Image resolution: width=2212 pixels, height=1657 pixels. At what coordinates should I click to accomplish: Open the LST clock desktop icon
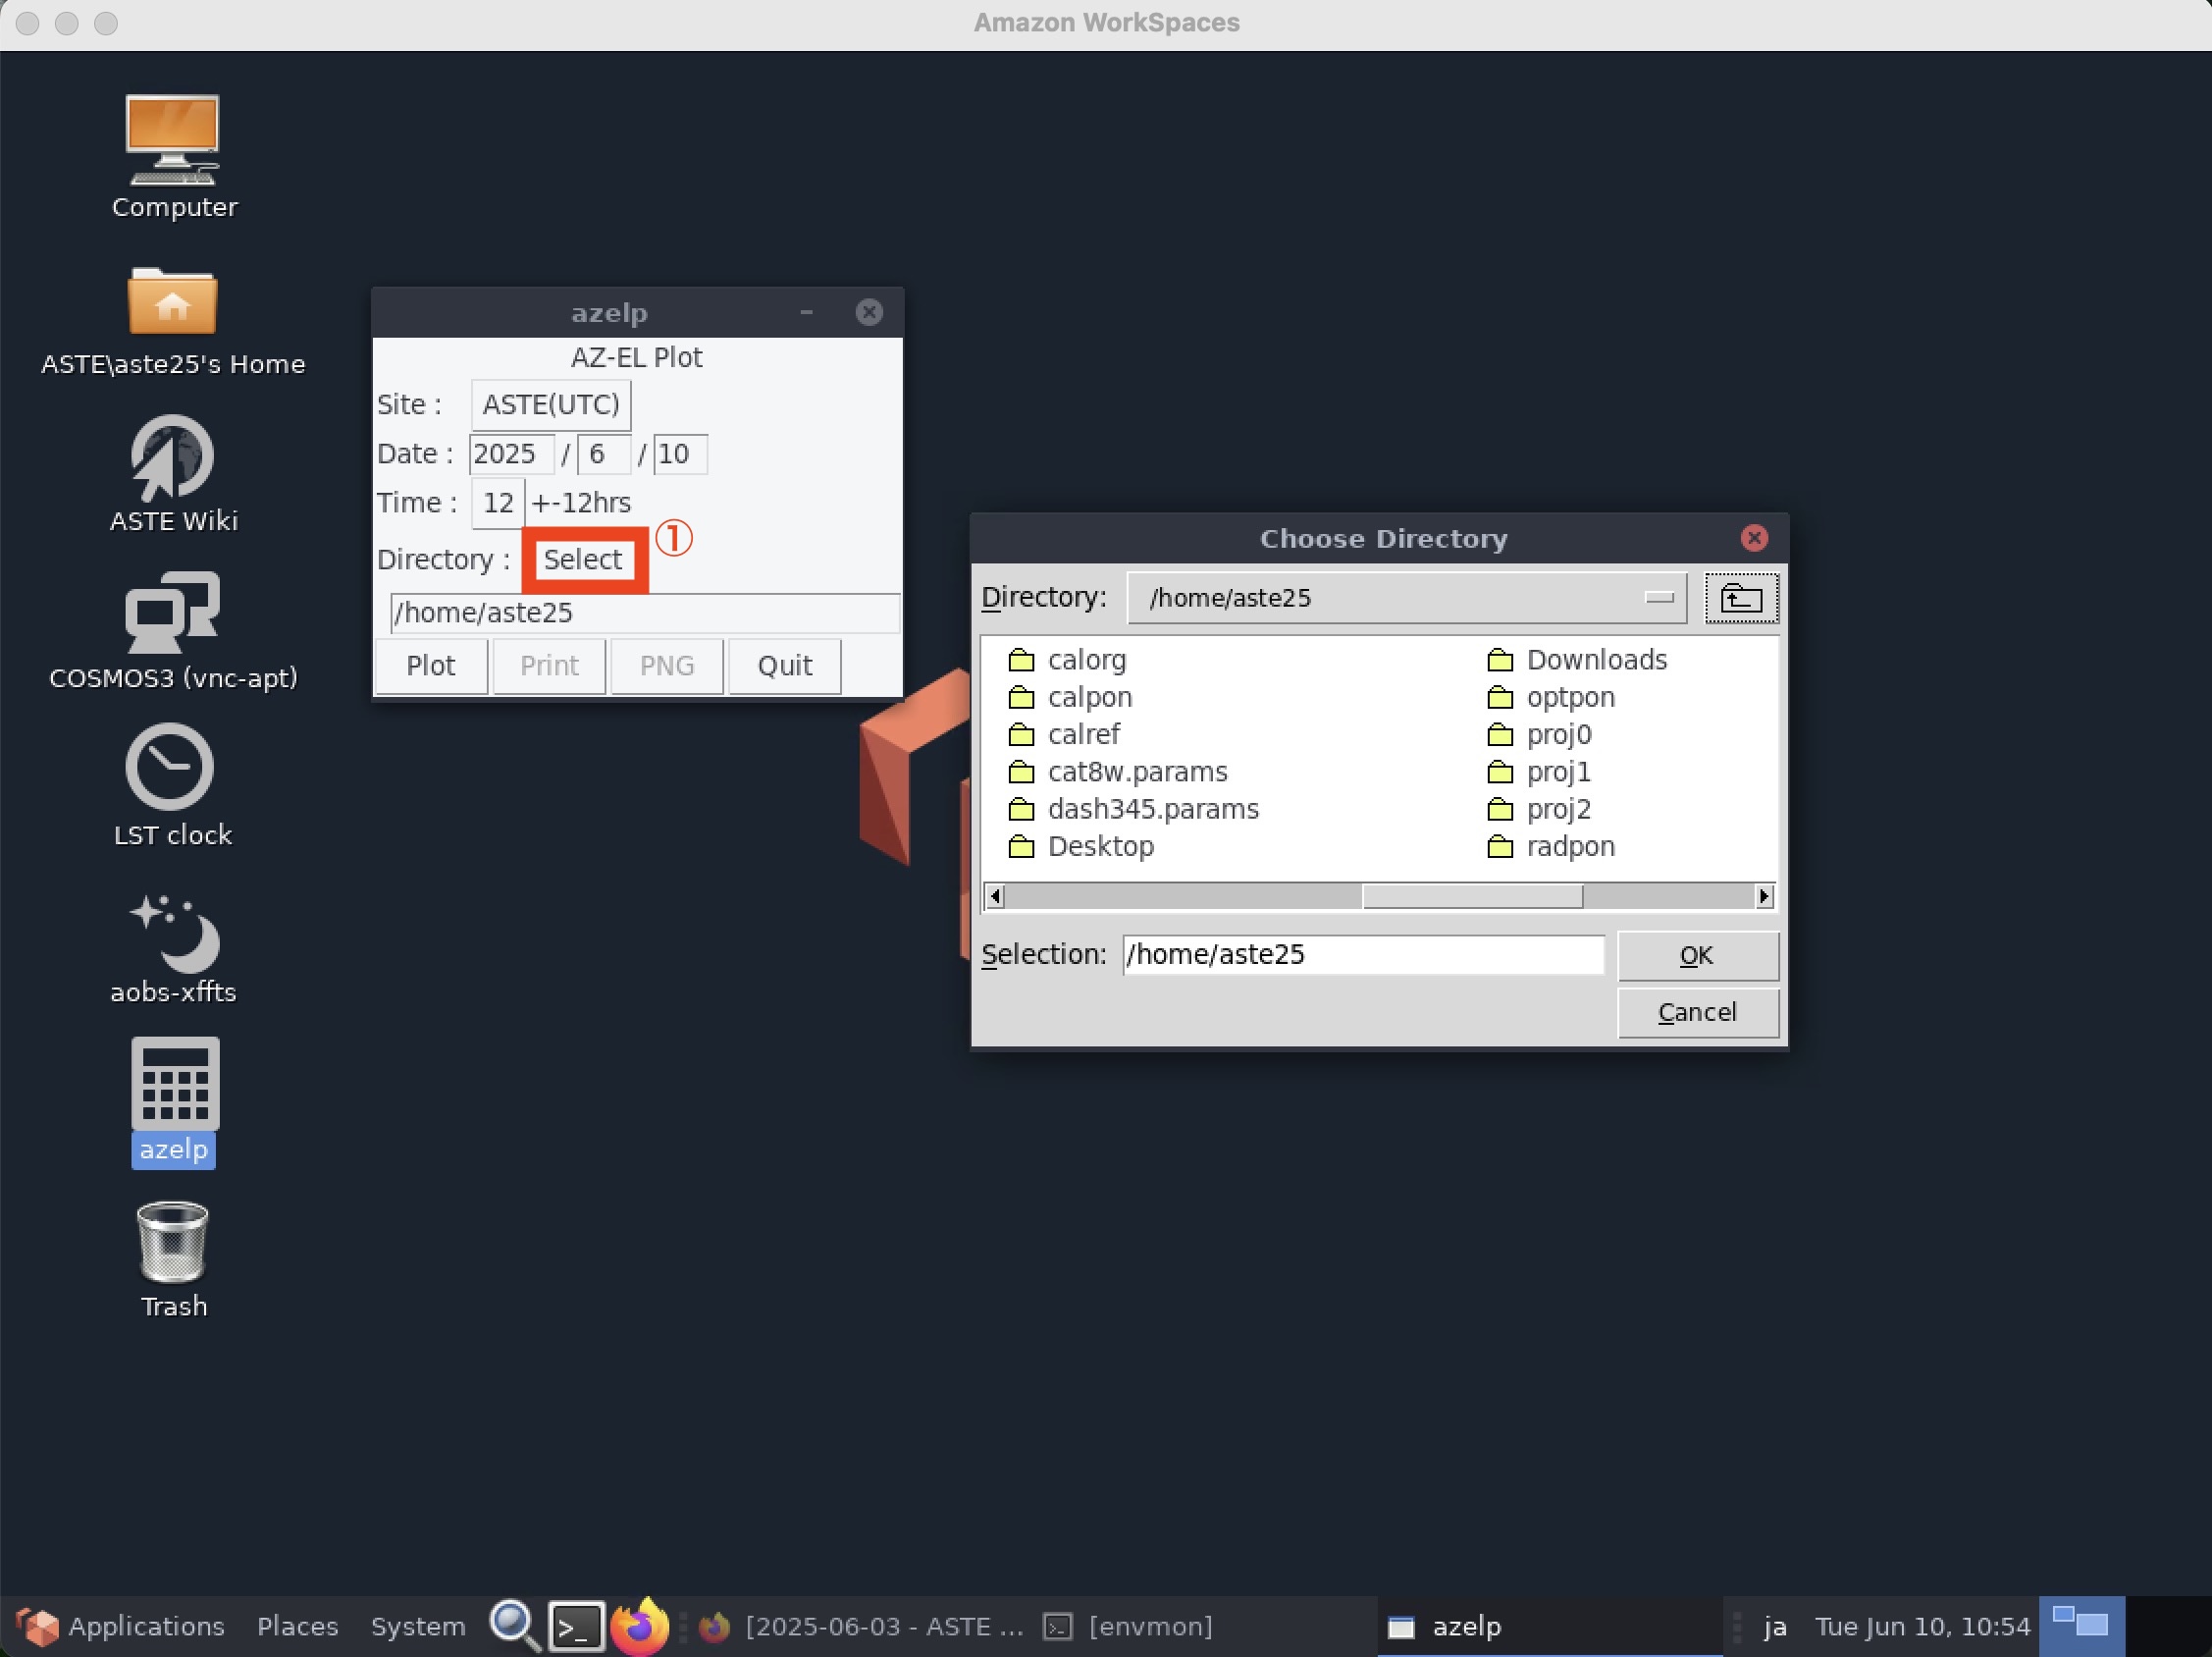(170, 768)
